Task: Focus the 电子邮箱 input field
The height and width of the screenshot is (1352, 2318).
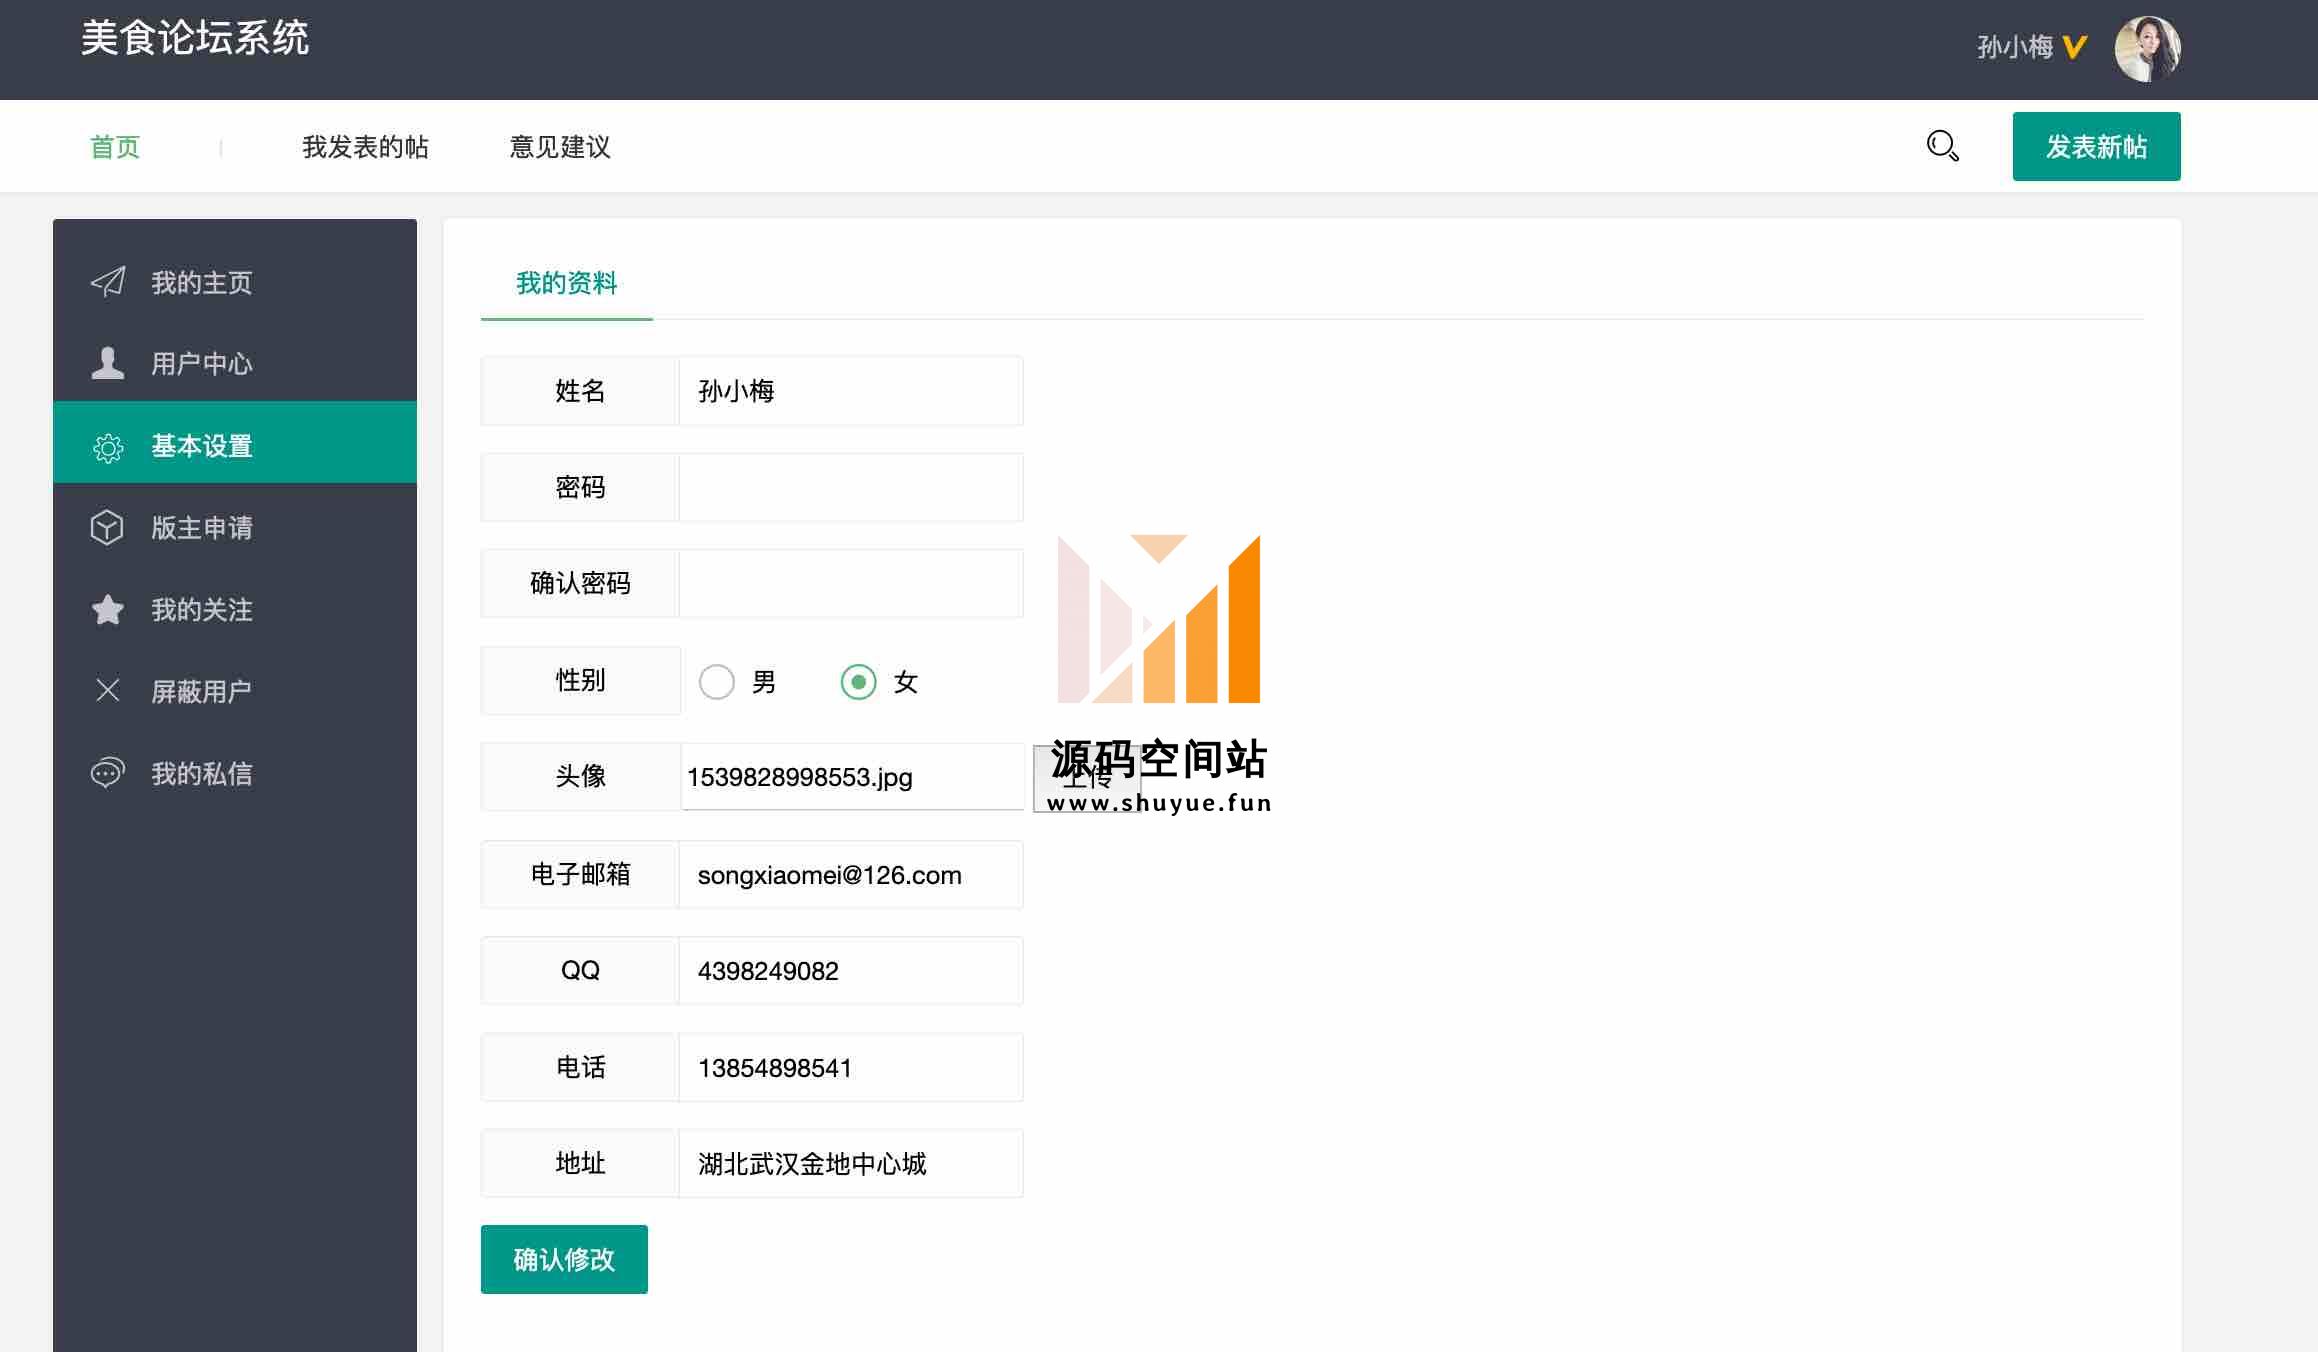Action: tap(851, 875)
